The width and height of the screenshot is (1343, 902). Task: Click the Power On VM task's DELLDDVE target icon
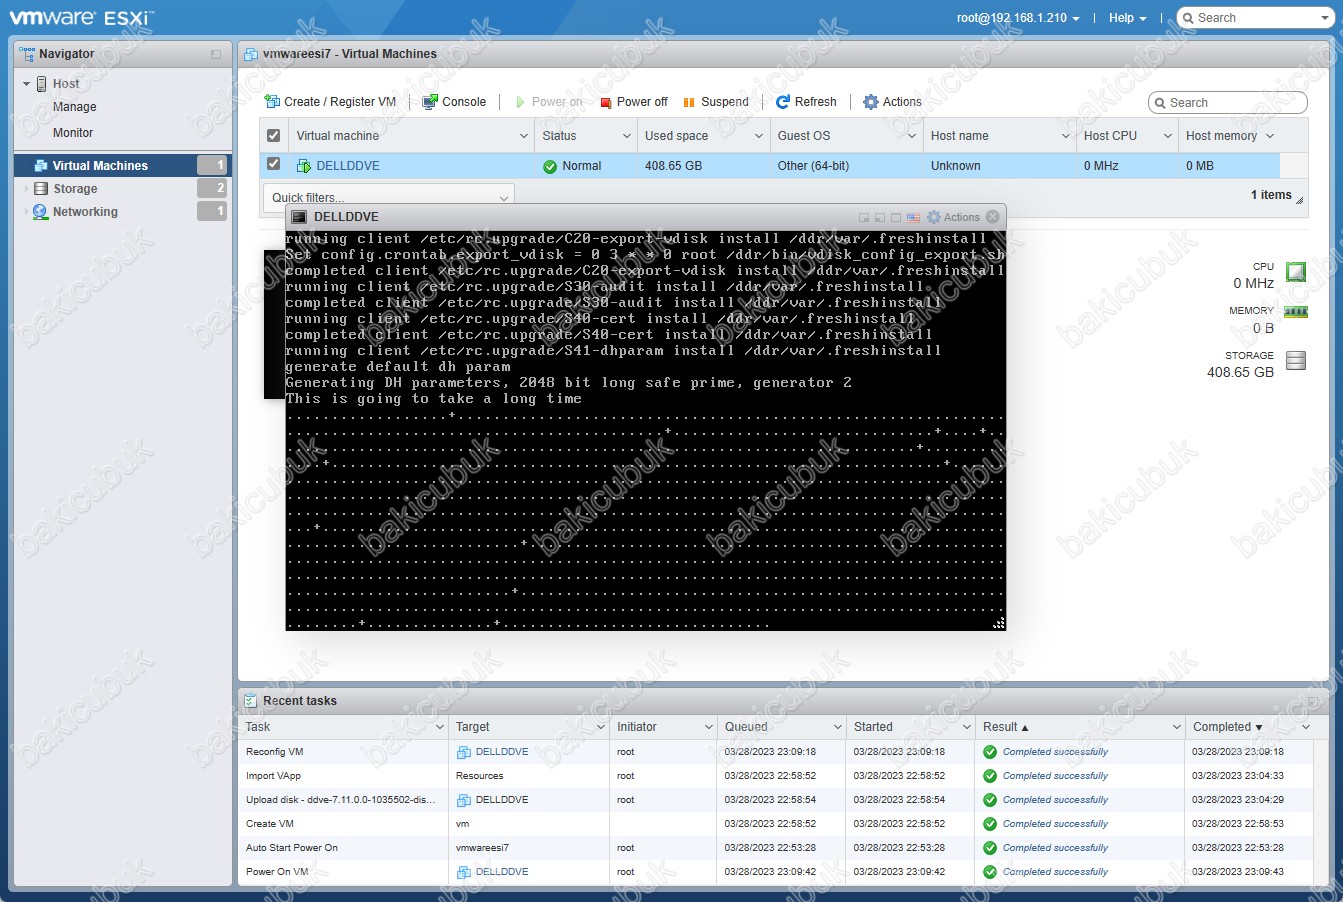[464, 872]
